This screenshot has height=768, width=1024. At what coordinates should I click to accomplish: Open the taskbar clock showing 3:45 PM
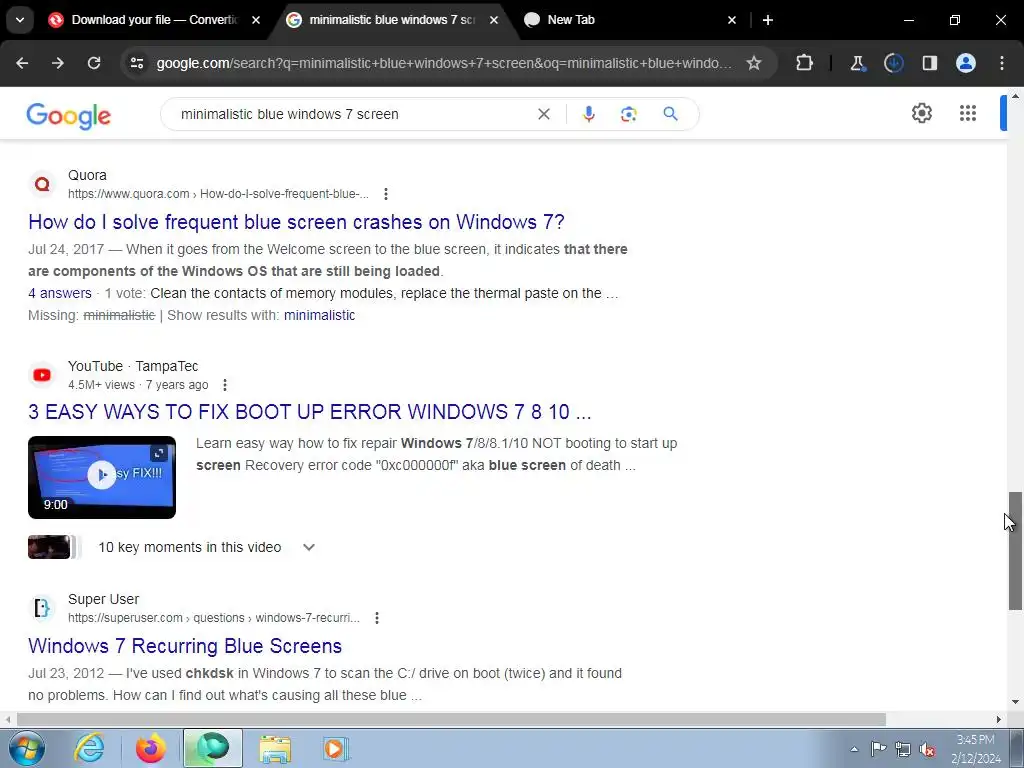tap(976, 749)
